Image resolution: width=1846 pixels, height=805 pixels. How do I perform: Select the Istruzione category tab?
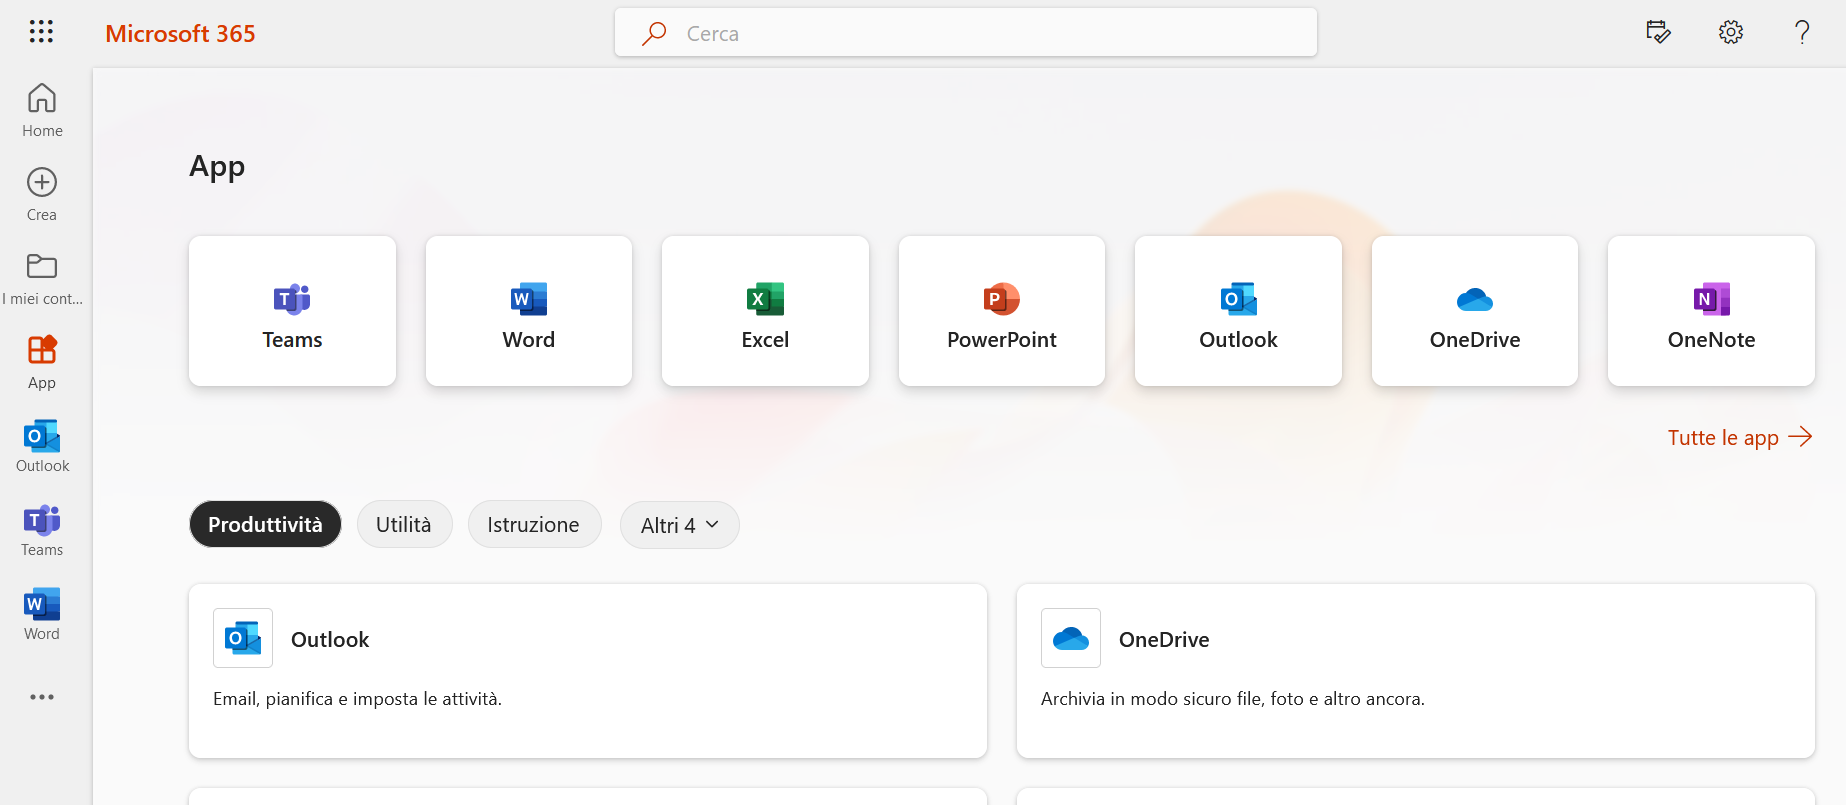(534, 524)
